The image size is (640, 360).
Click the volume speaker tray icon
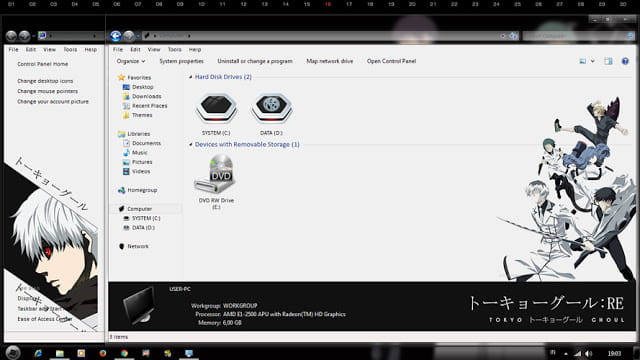(588, 353)
